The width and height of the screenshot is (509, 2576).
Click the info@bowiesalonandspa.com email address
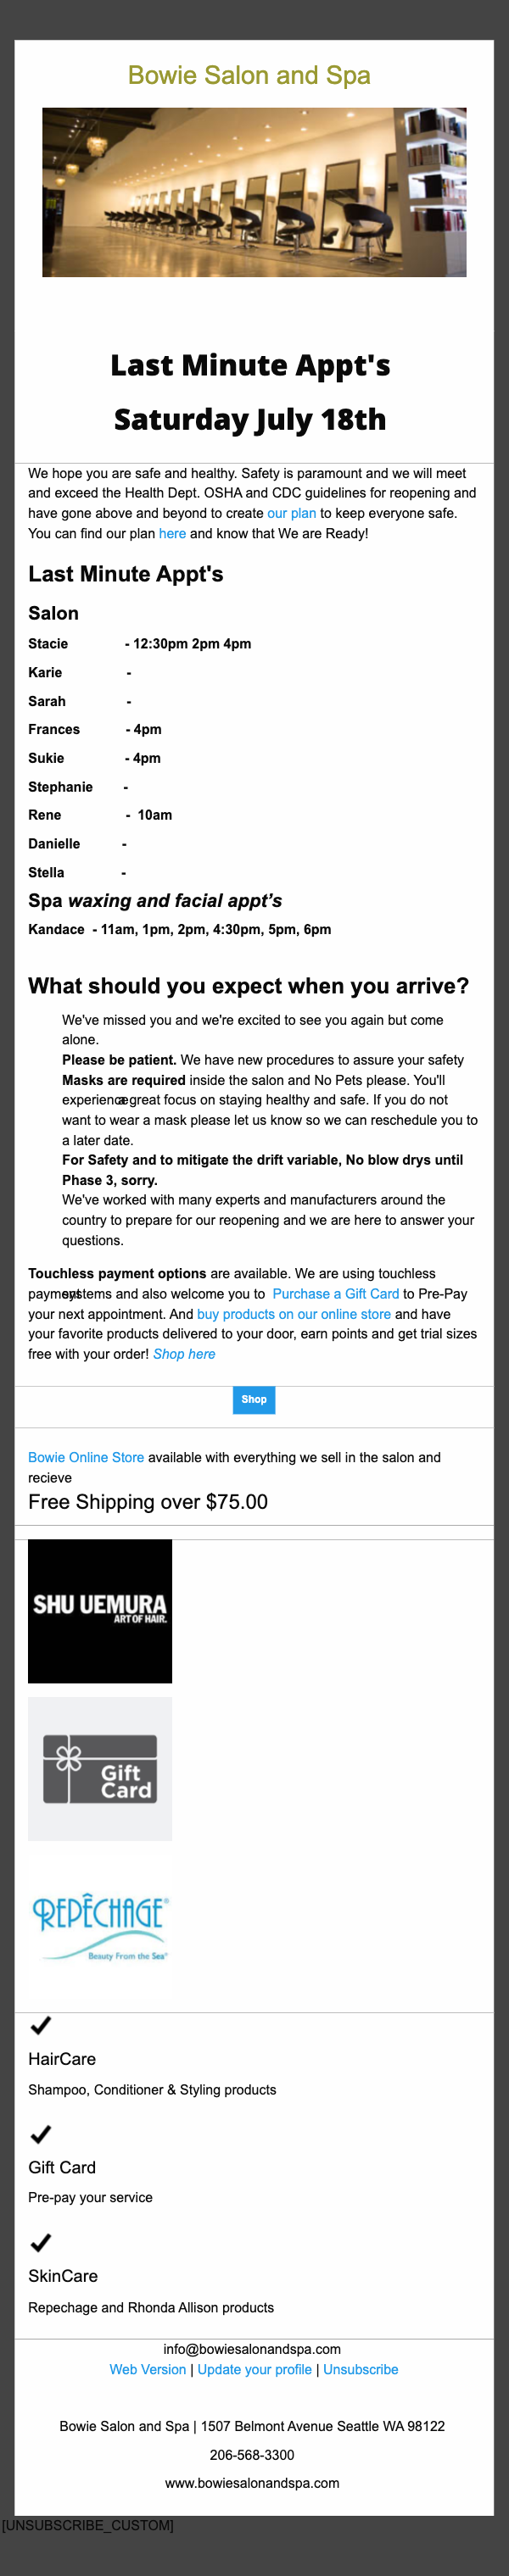252,2349
